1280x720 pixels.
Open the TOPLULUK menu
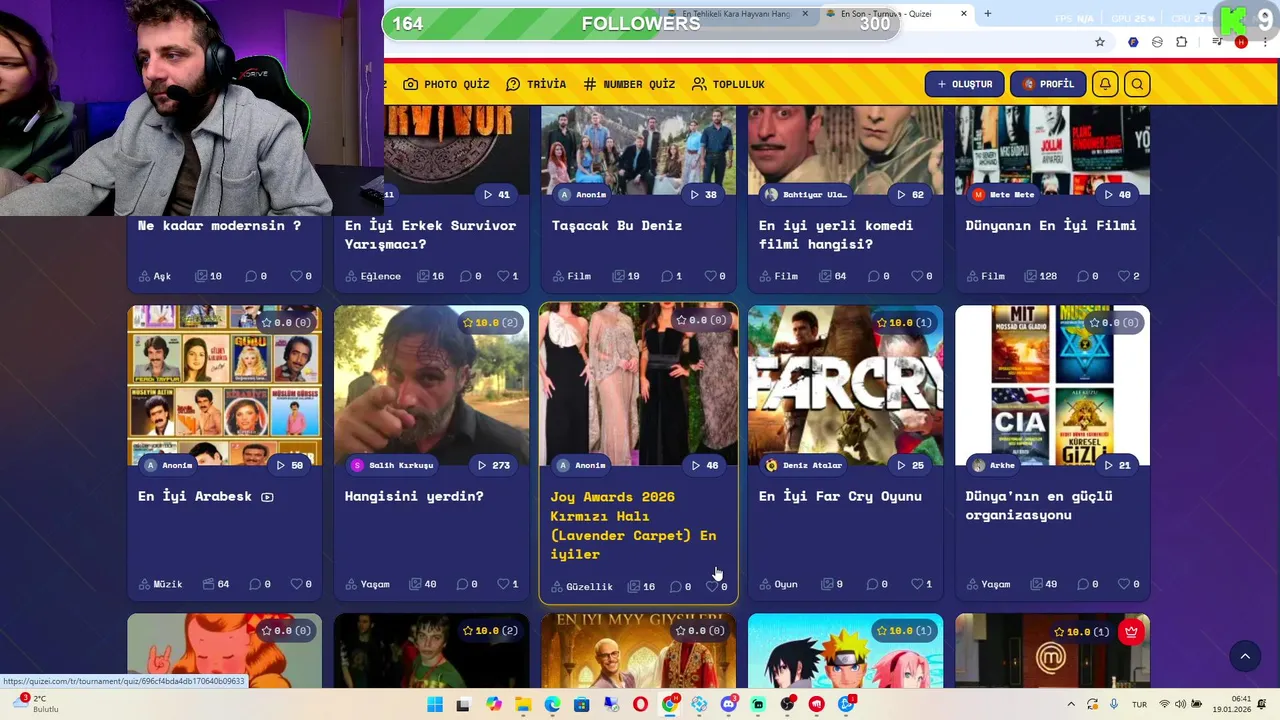pos(728,84)
